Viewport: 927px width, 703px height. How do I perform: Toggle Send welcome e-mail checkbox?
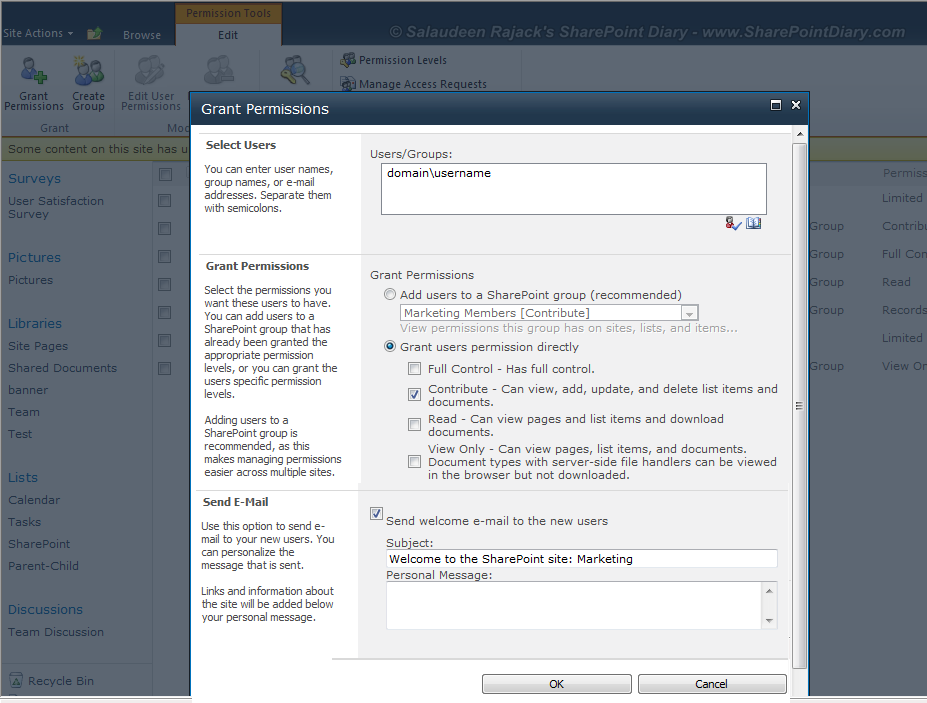[376, 513]
